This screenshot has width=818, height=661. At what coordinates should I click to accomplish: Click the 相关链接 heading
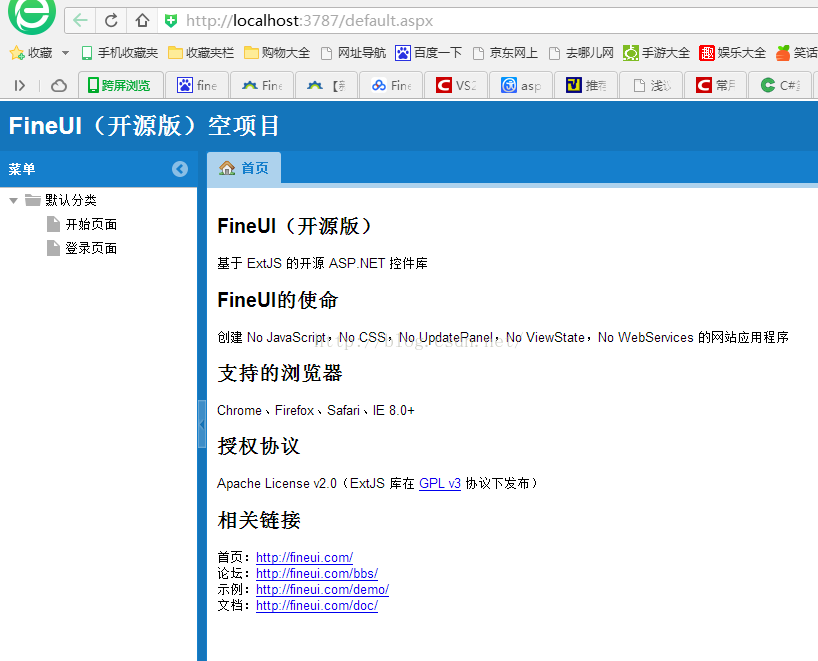point(259,520)
